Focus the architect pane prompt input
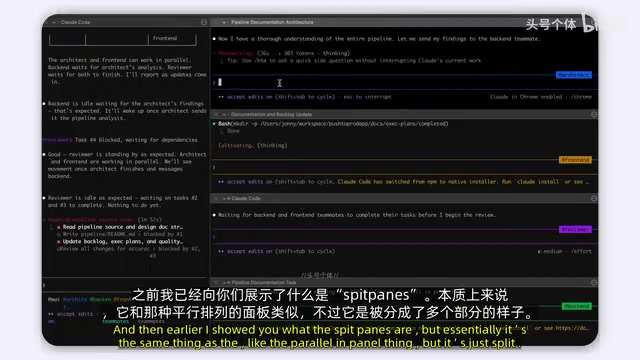This screenshot has width=640, height=360. coord(404,82)
